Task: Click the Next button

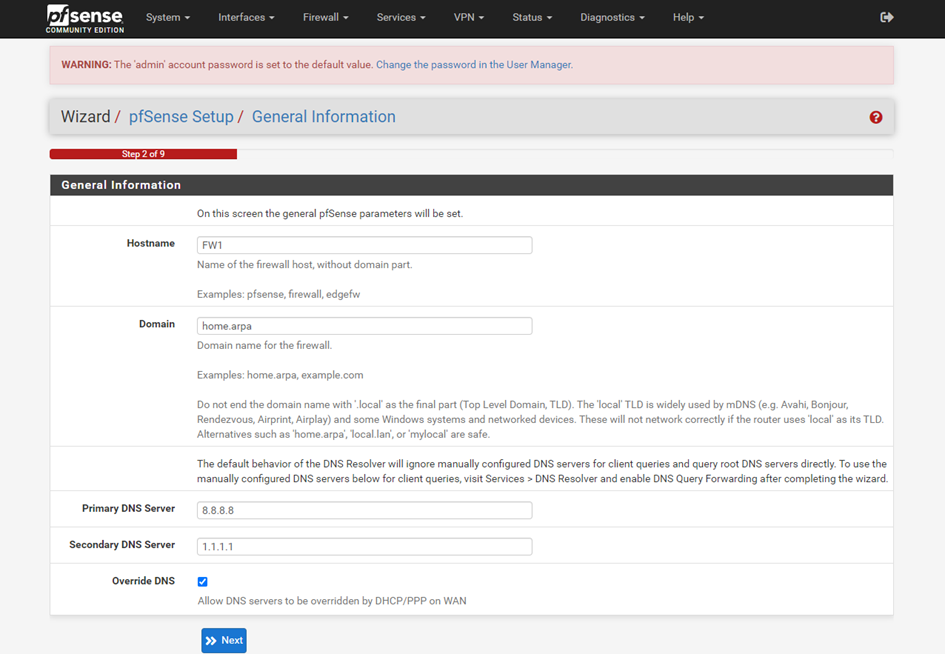Action: coord(224,641)
